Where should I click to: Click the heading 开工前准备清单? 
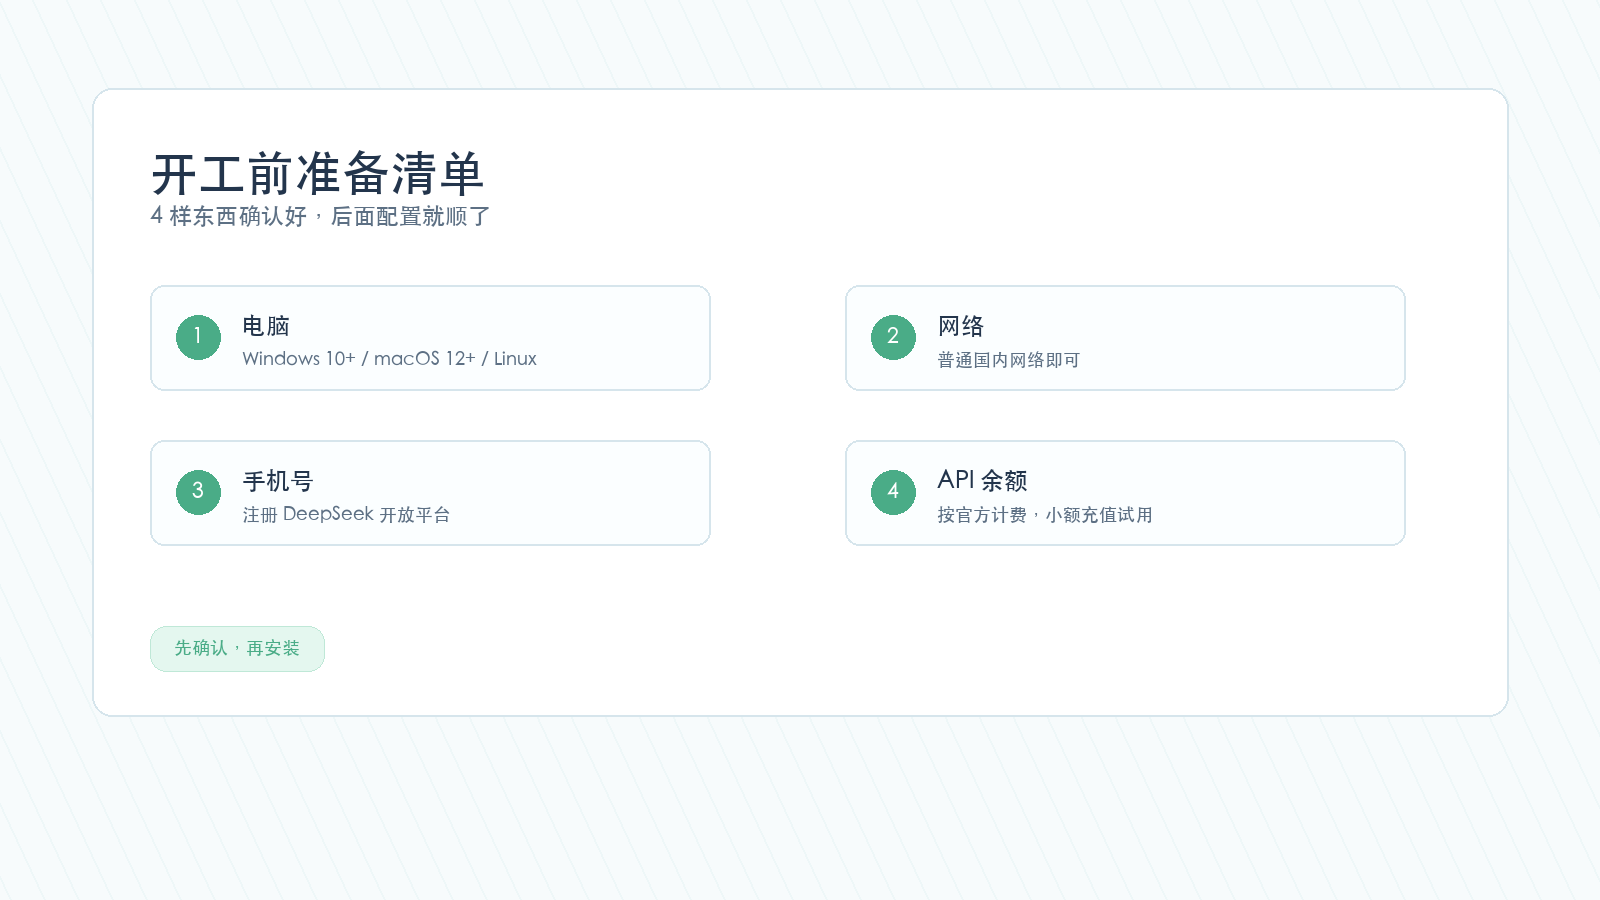[x=318, y=174]
